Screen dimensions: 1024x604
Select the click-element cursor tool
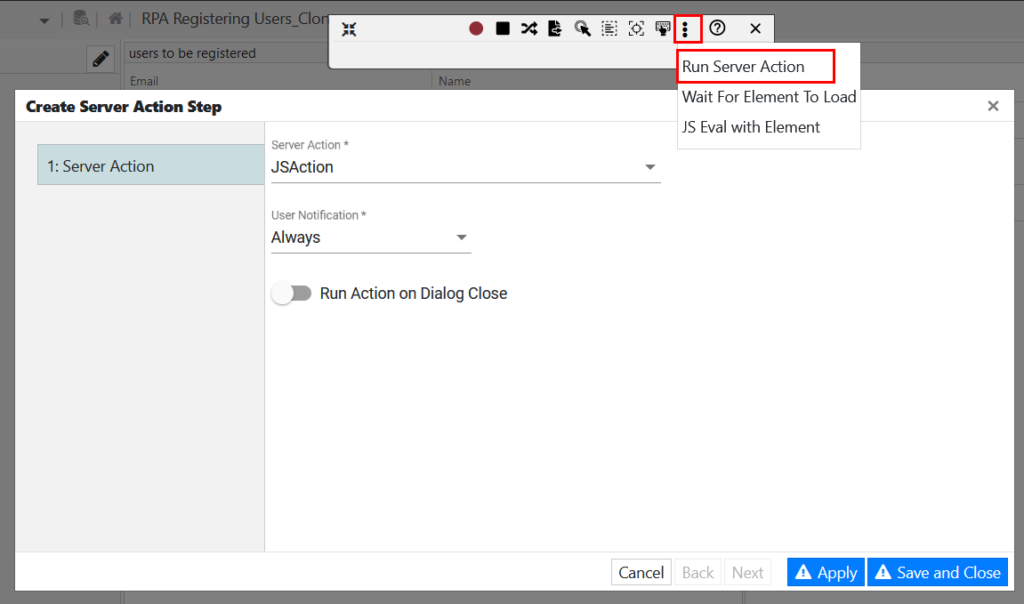(582, 29)
